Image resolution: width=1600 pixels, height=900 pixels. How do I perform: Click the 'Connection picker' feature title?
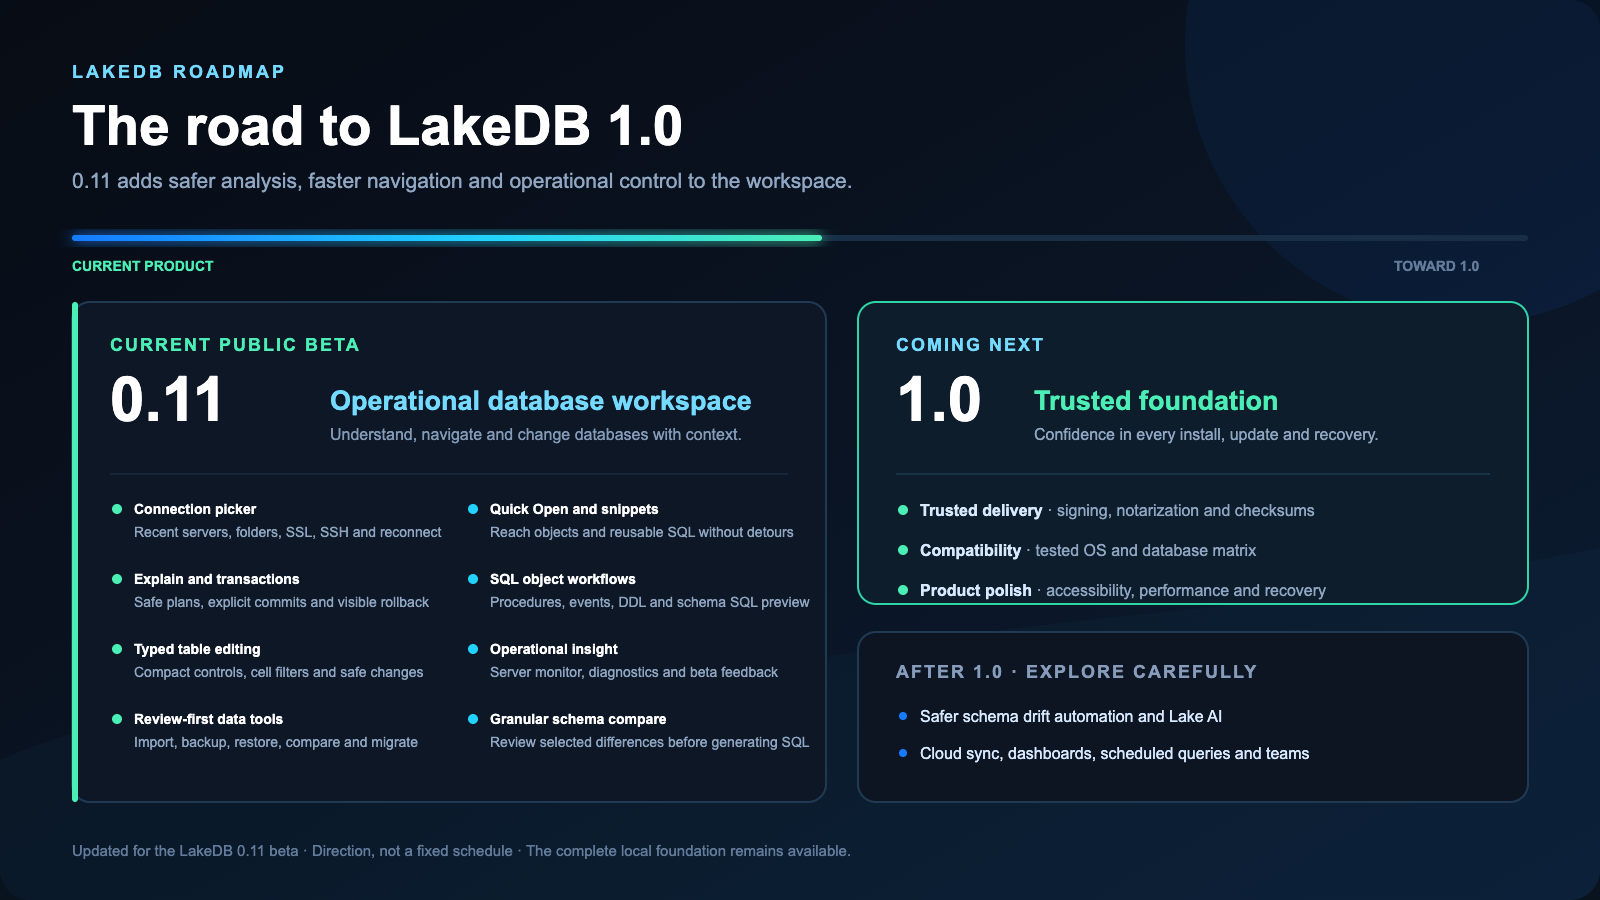coord(195,509)
